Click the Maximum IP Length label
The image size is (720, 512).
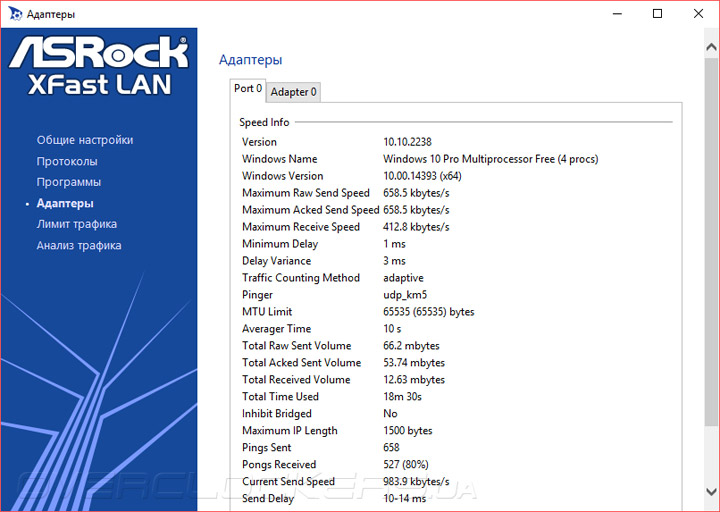click(290, 431)
